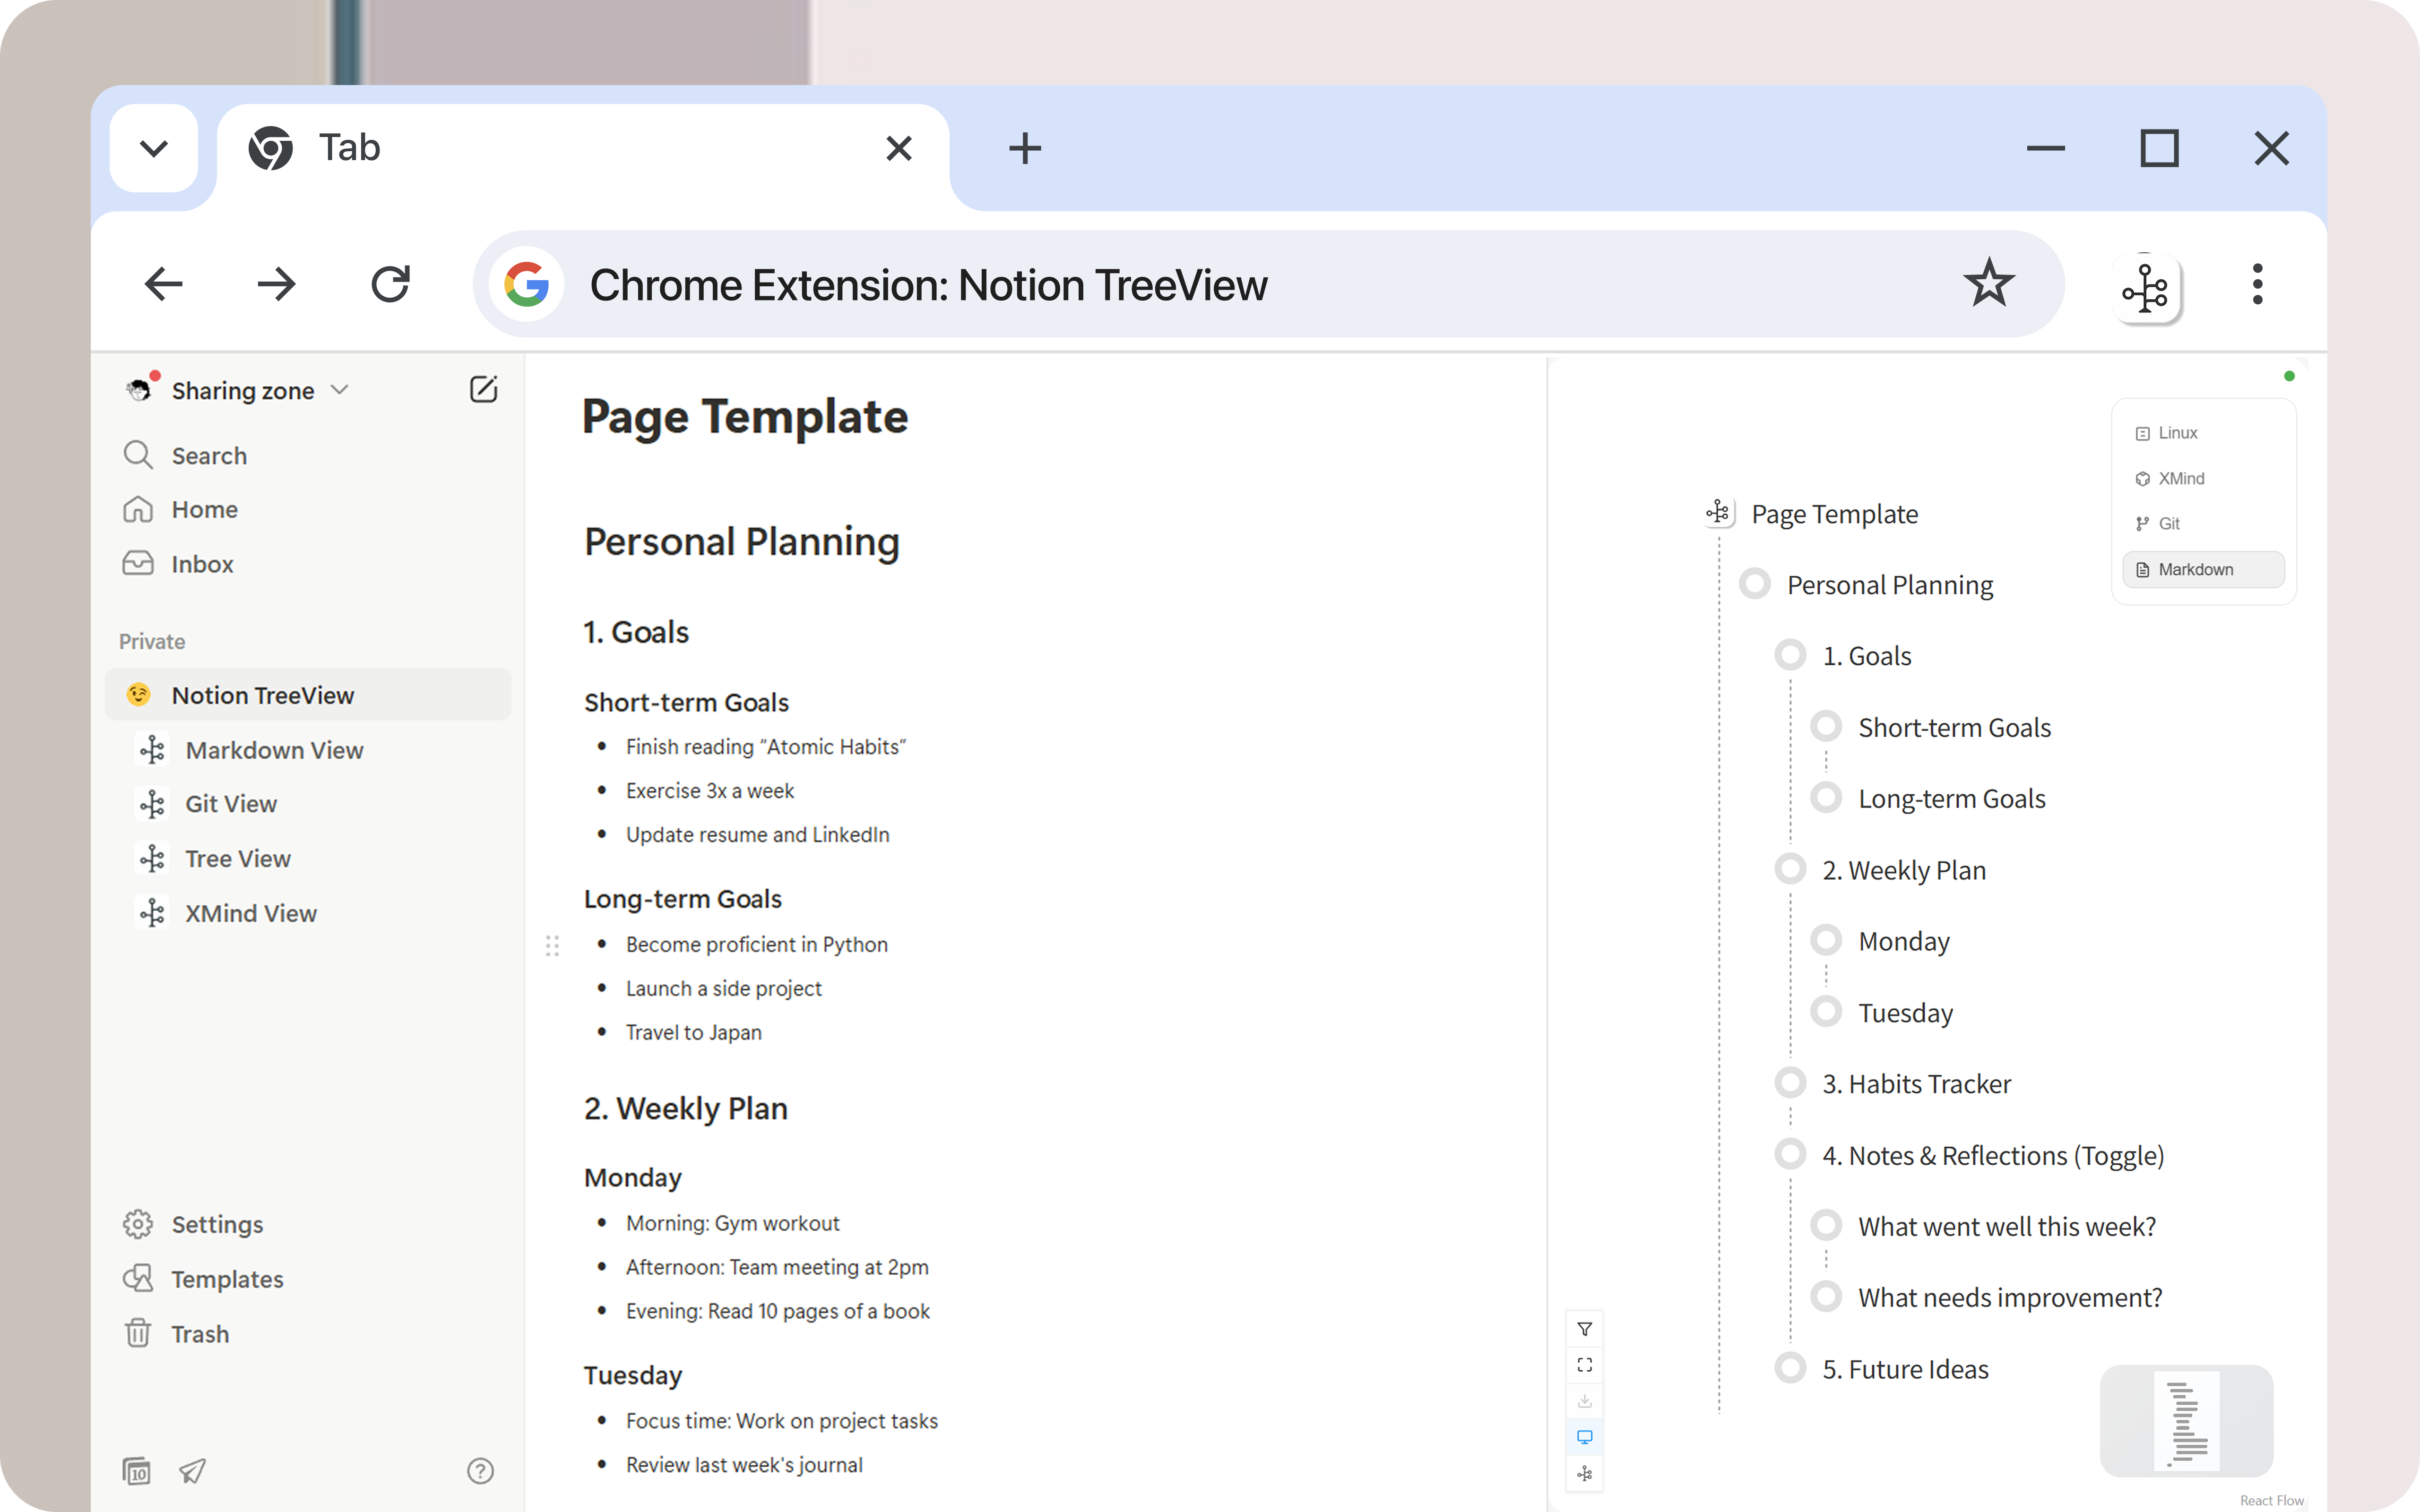Open the Notion TreeView extension icon
This screenshot has height=1512, width=2420.
pyautogui.click(x=2146, y=288)
